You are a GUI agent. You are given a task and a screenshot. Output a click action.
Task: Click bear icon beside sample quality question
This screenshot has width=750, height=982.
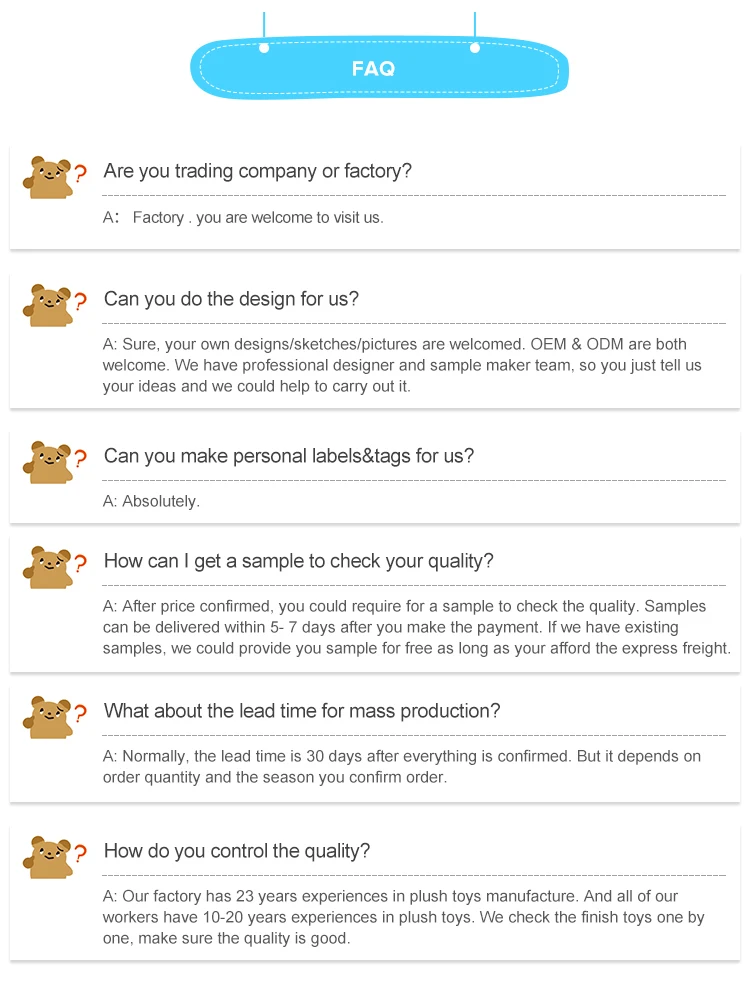tap(48, 567)
